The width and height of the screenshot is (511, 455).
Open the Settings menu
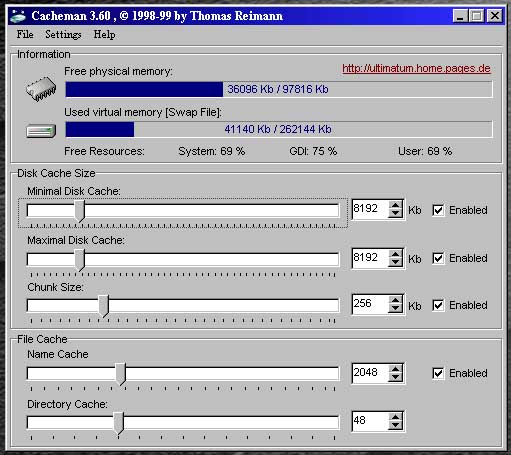tap(63, 34)
